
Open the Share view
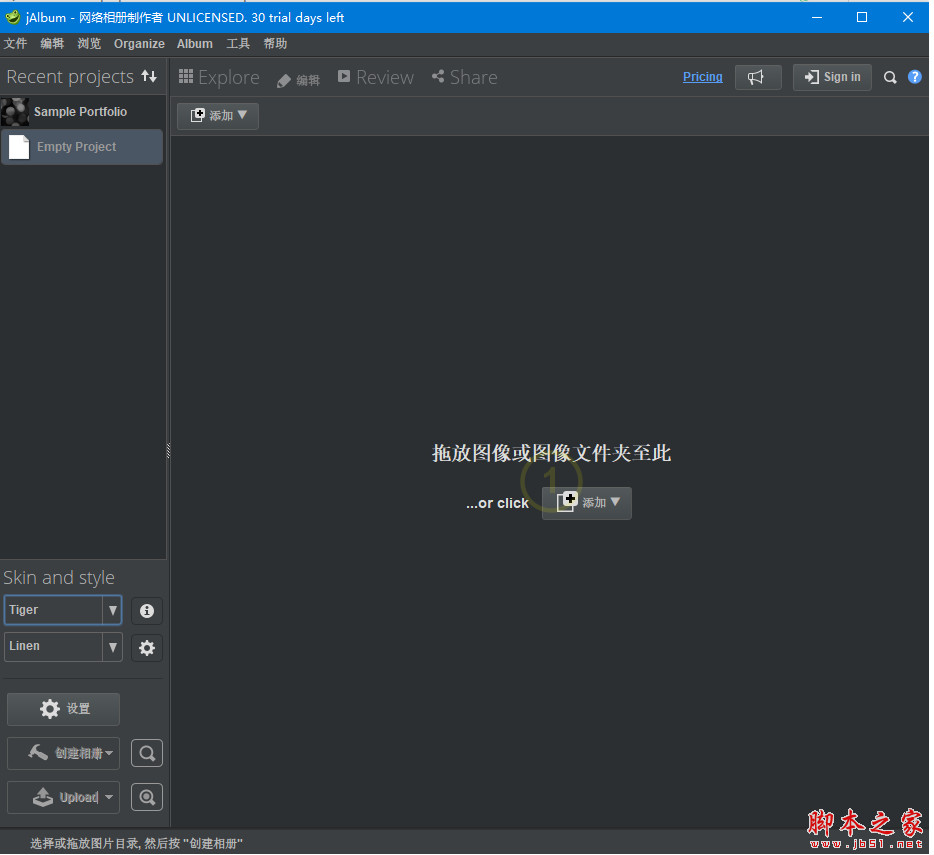click(464, 78)
